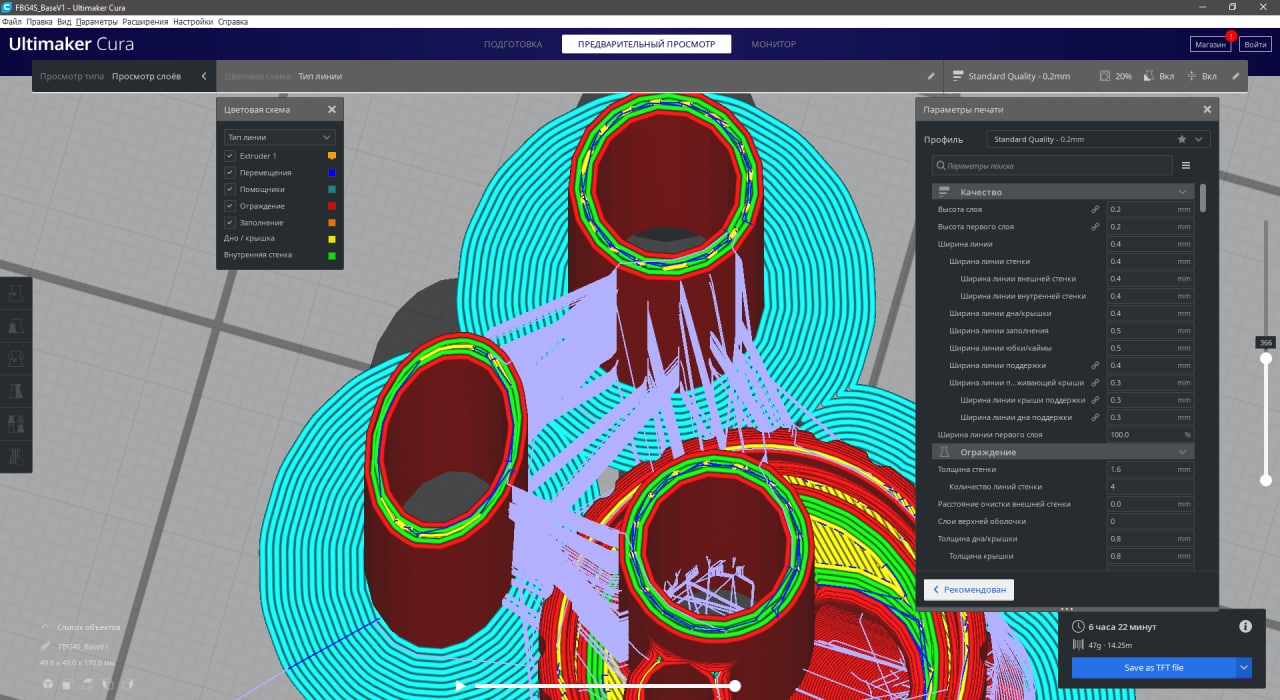Close the Цветовая схема panel
1280x700 pixels.
pyautogui.click(x=332, y=109)
